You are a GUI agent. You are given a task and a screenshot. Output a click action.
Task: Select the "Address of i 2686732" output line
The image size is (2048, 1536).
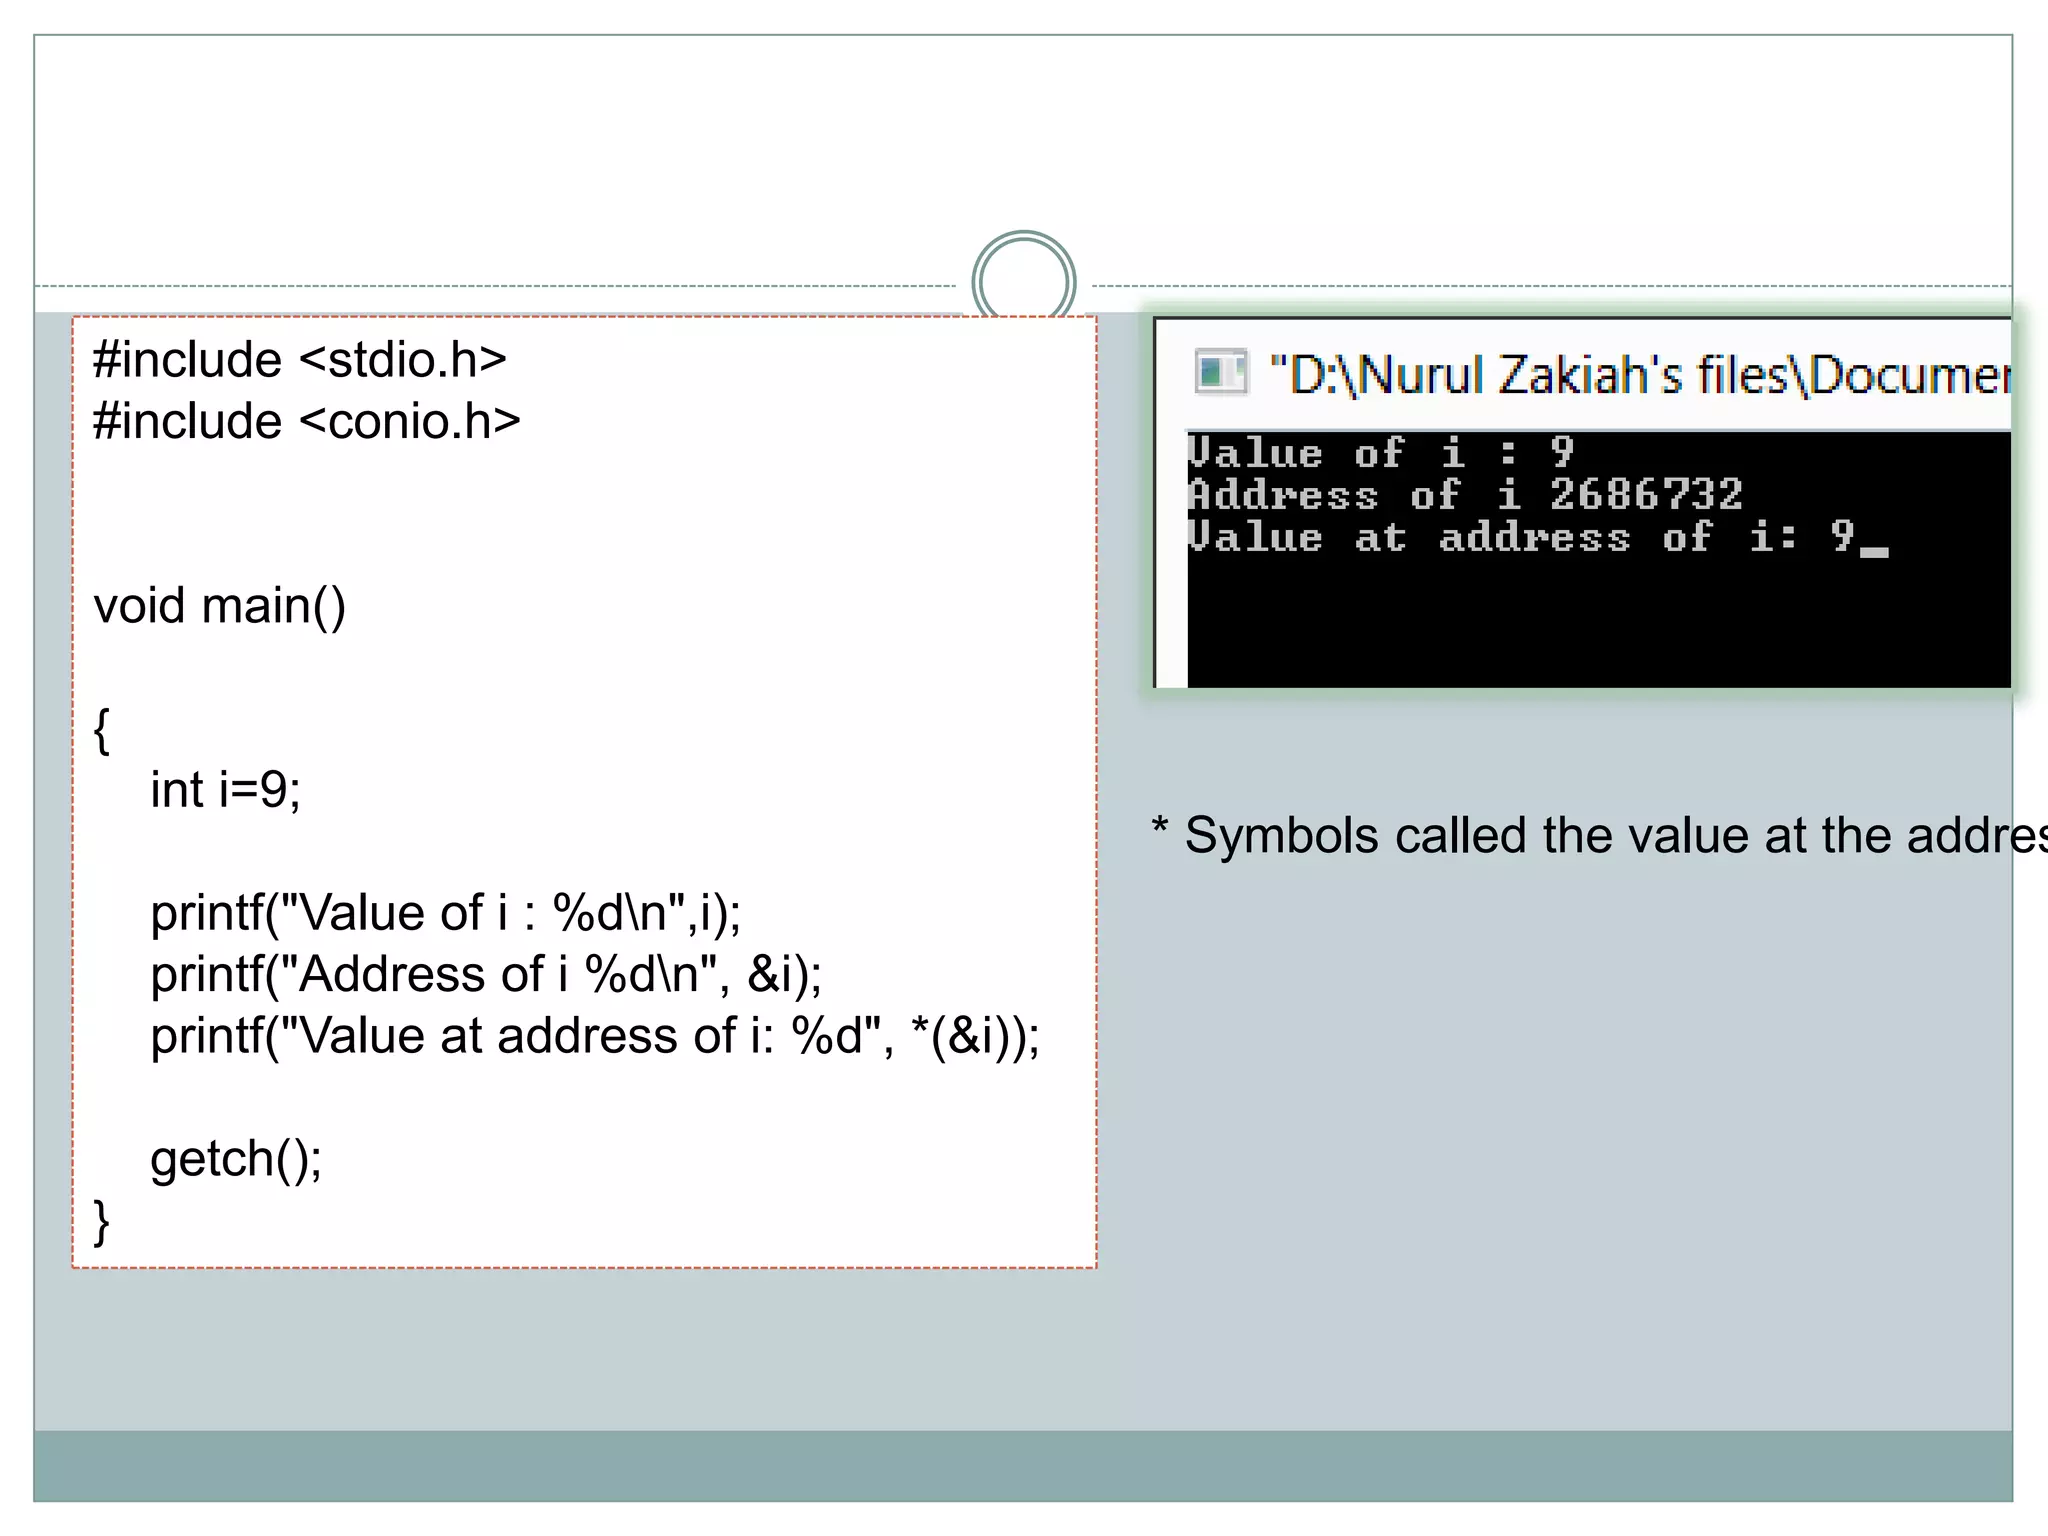coord(1465,495)
